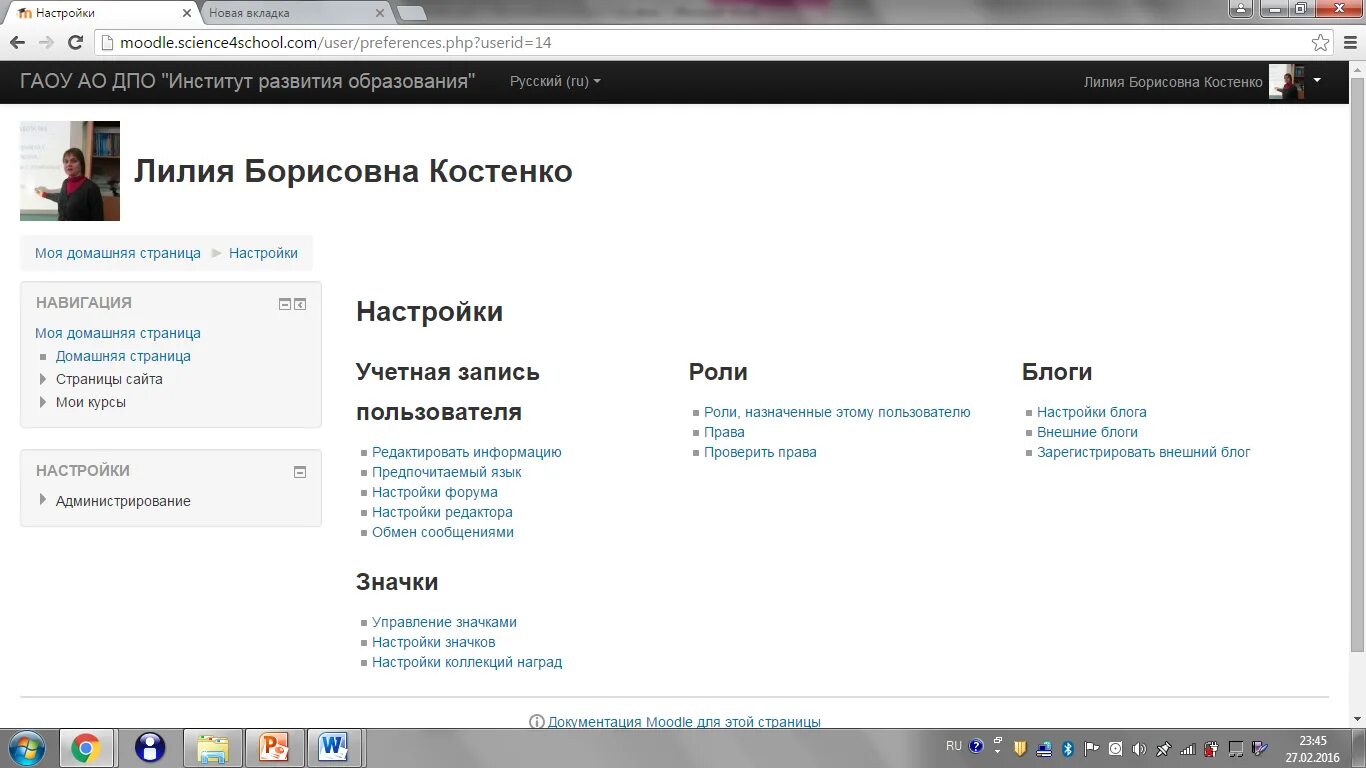
Task: Open Проверить права link
Action: point(760,452)
